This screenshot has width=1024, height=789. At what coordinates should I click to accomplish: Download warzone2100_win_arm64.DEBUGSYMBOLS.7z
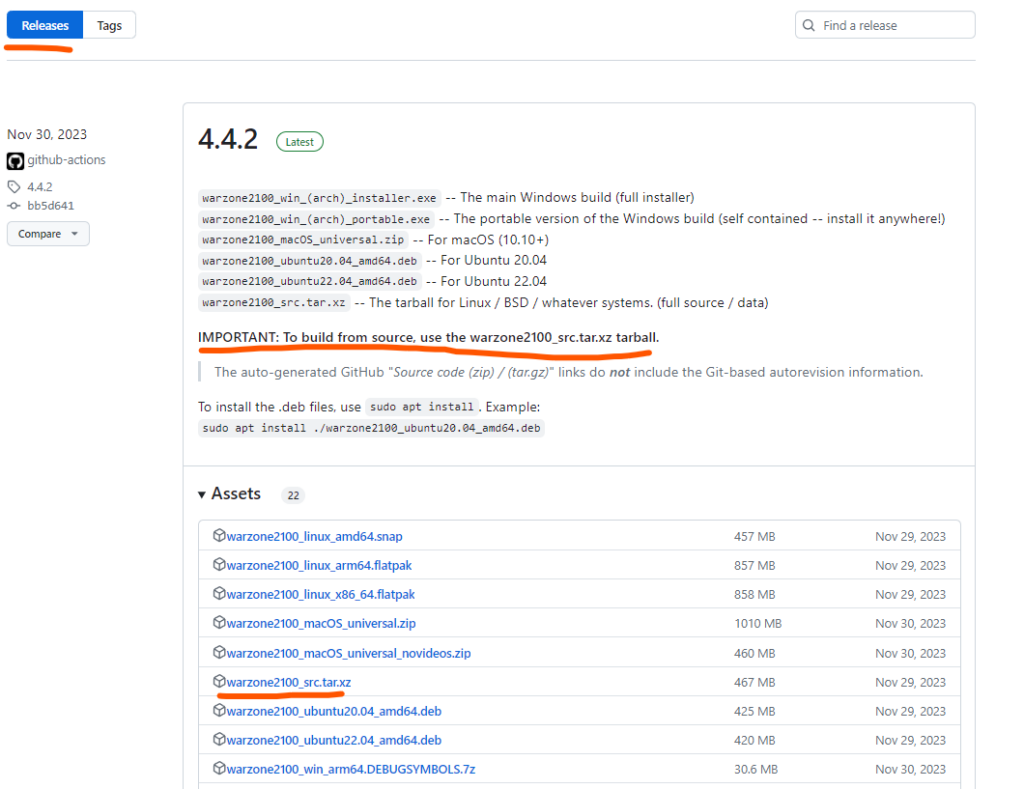click(x=351, y=769)
